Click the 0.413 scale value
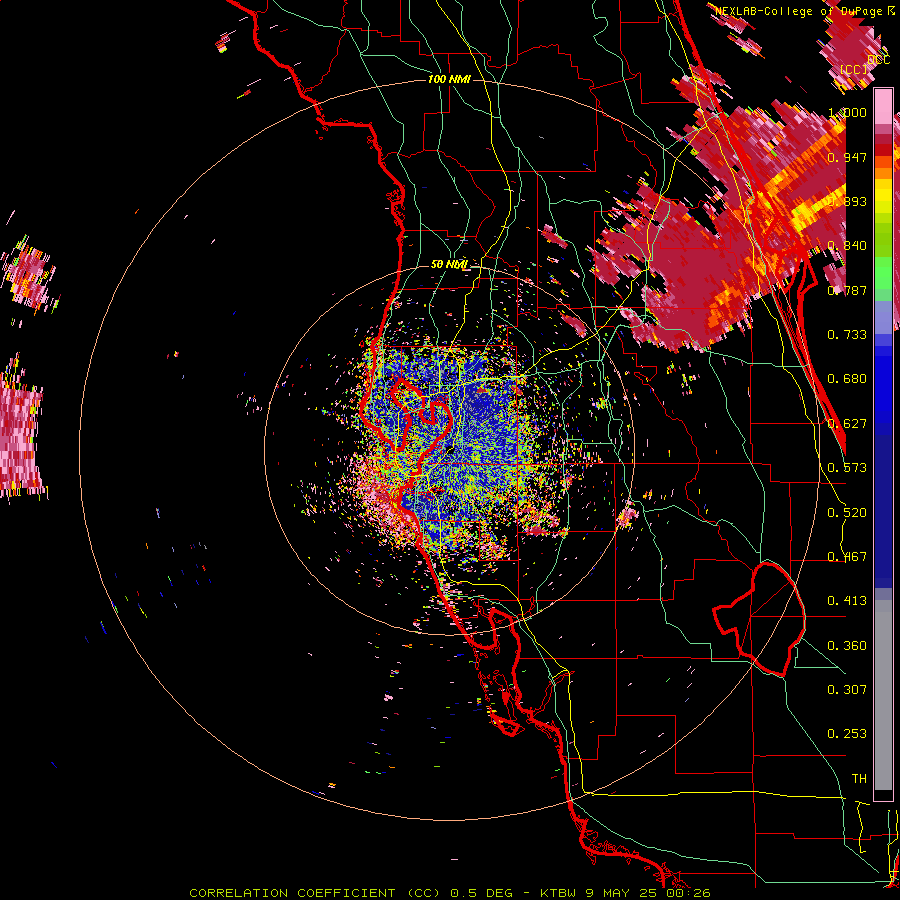The image size is (900, 900). pos(847,601)
